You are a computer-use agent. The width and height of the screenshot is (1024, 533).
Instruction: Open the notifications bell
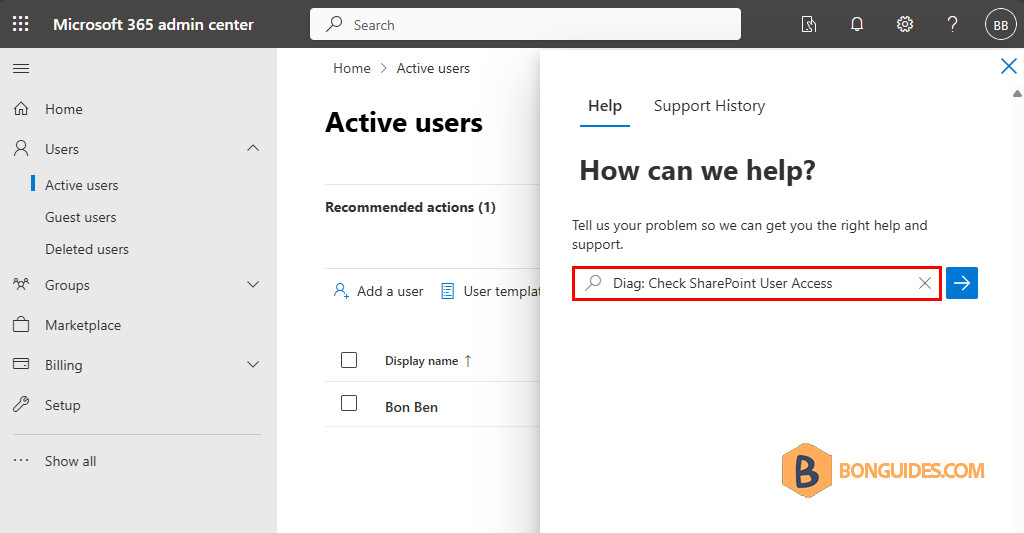(x=857, y=24)
